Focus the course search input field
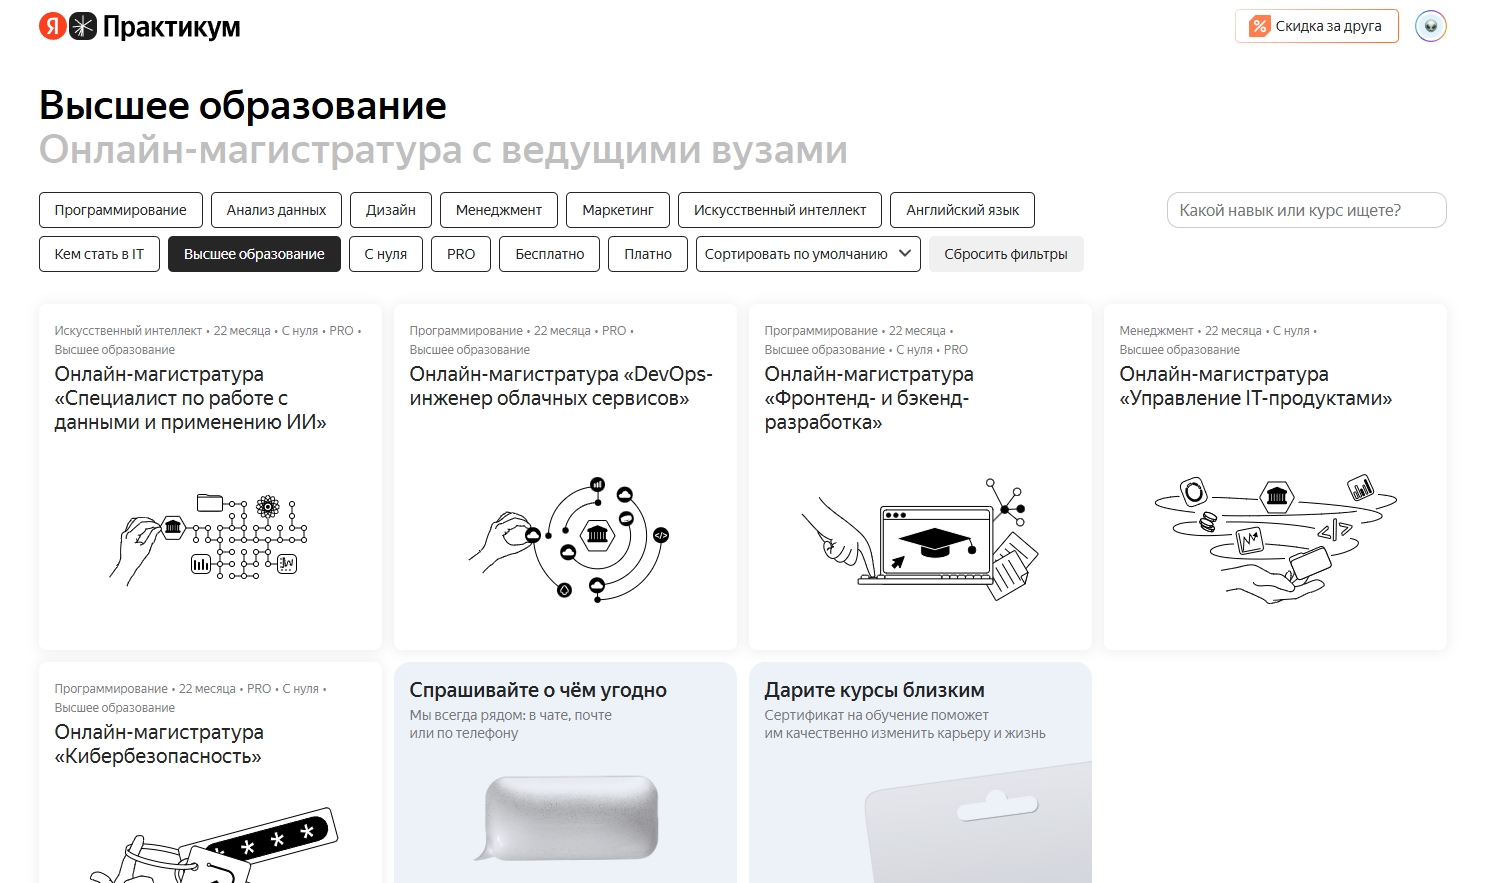 coord(1305,210)
